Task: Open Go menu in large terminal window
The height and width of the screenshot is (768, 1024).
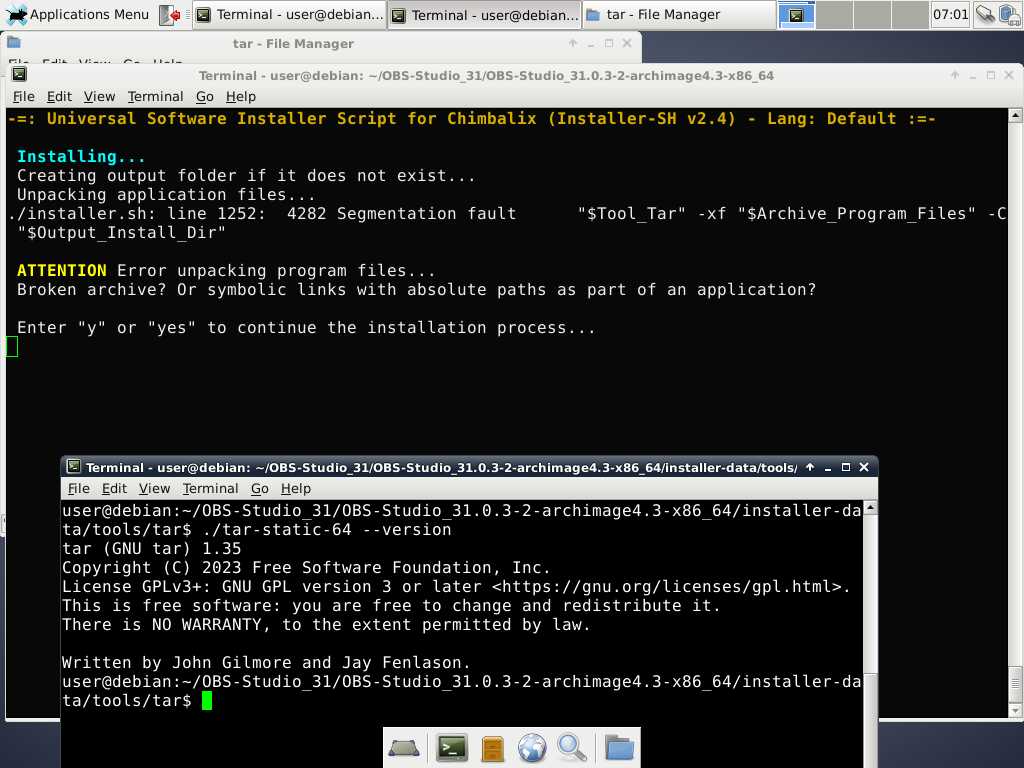Action: (205, 97)
